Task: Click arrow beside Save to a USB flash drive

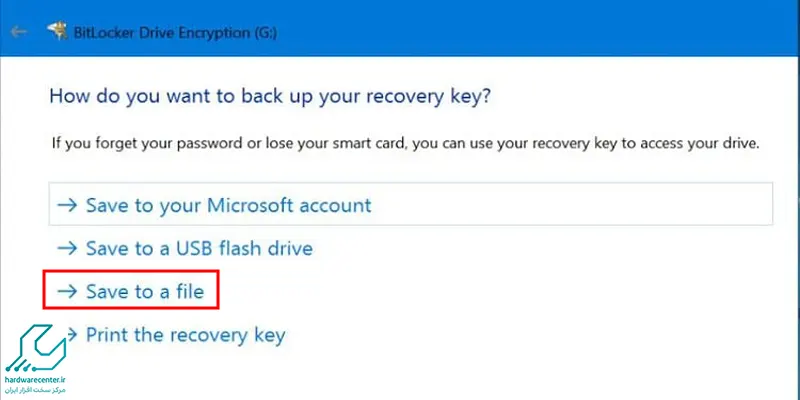Action: (67, 248)
